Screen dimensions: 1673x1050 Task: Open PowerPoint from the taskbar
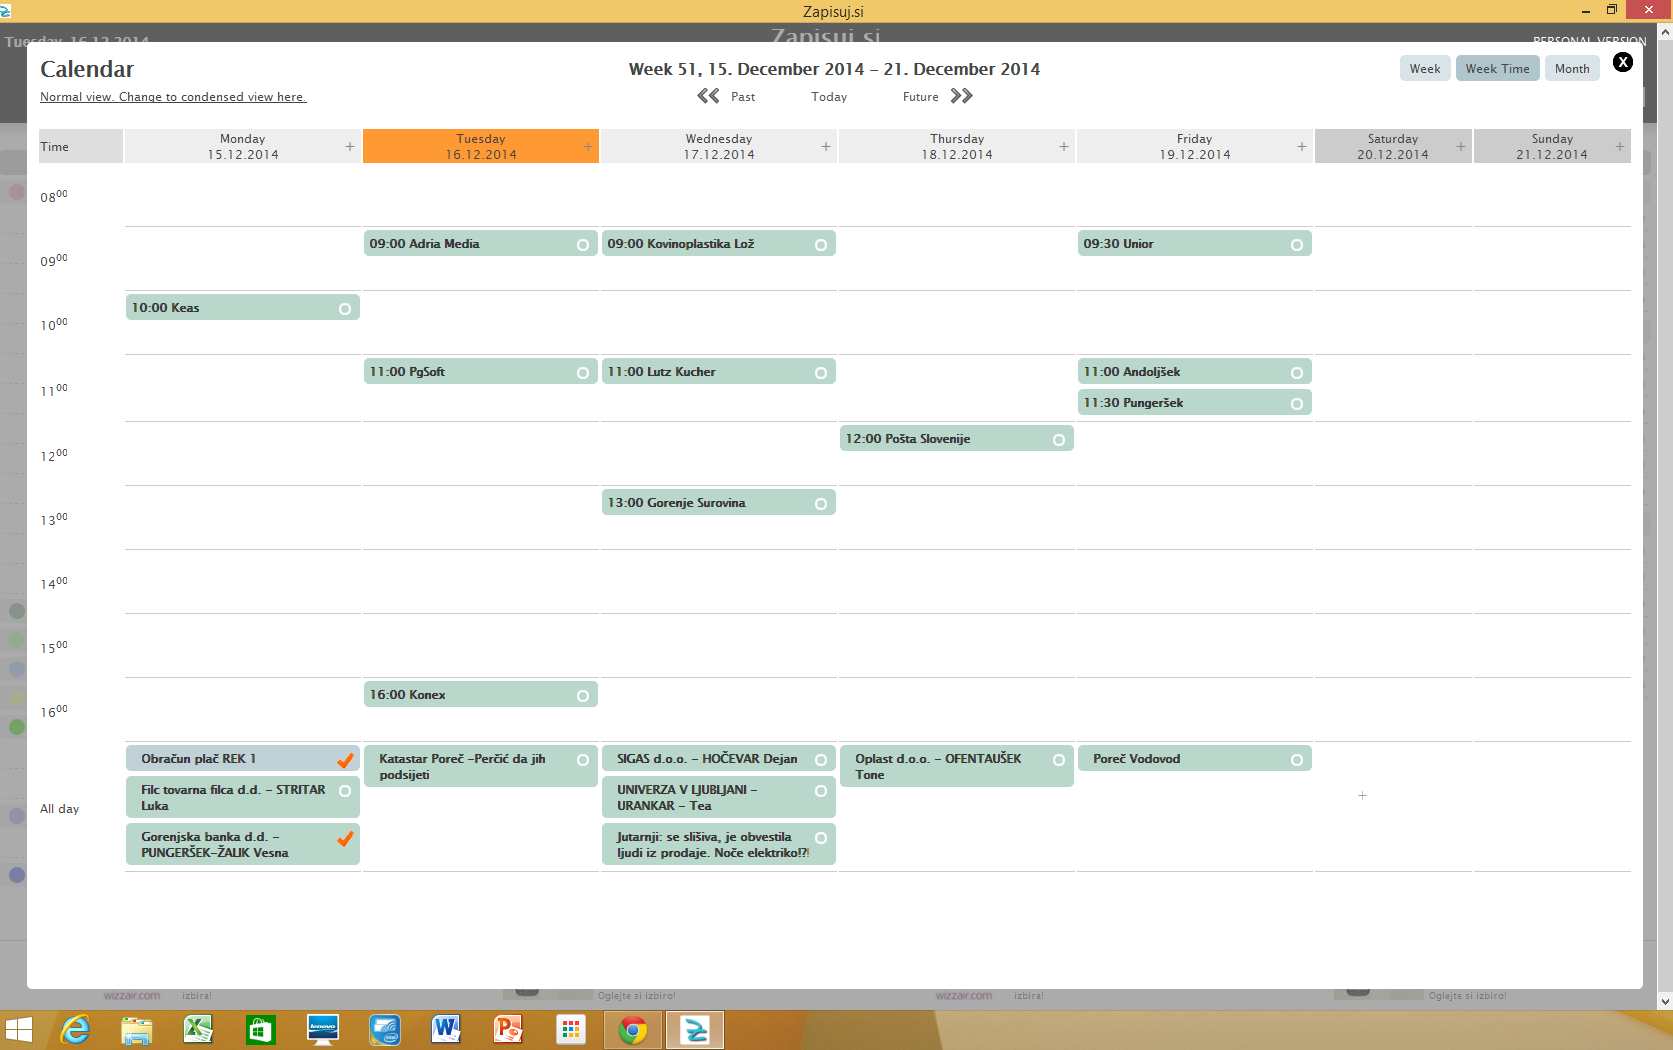508,1029
